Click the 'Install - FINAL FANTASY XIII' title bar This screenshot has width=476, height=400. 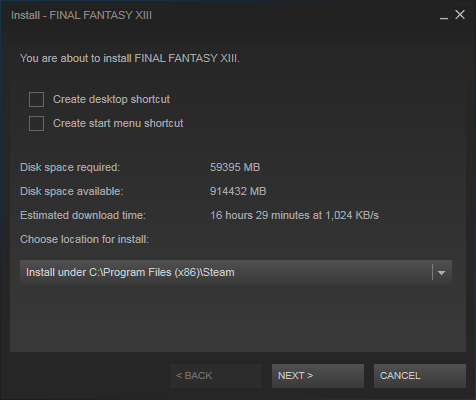click(81, 15)
